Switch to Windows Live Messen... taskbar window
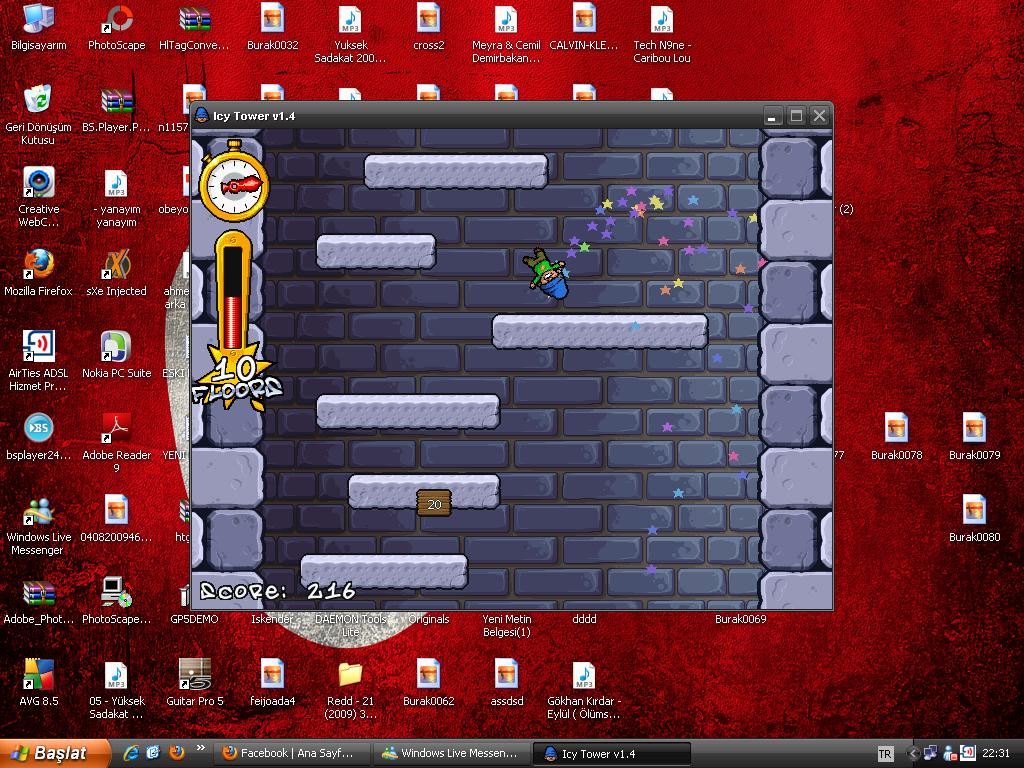The image size is (1024, 768). pyautogui.click(x=451, y=754)
